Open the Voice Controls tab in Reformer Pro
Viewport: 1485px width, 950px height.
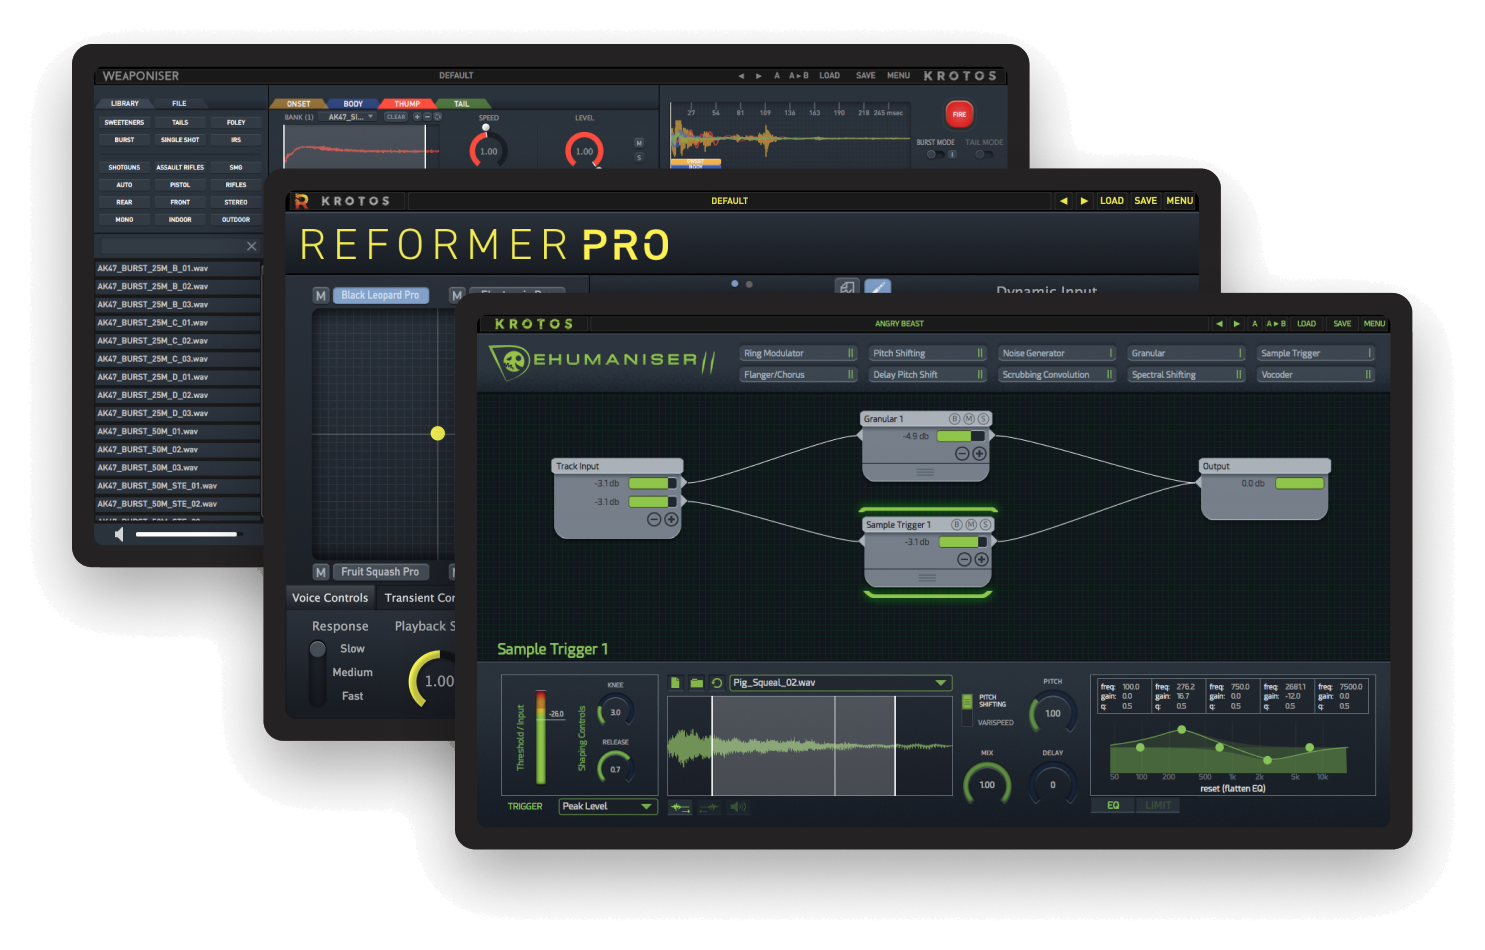coord(330,598)
